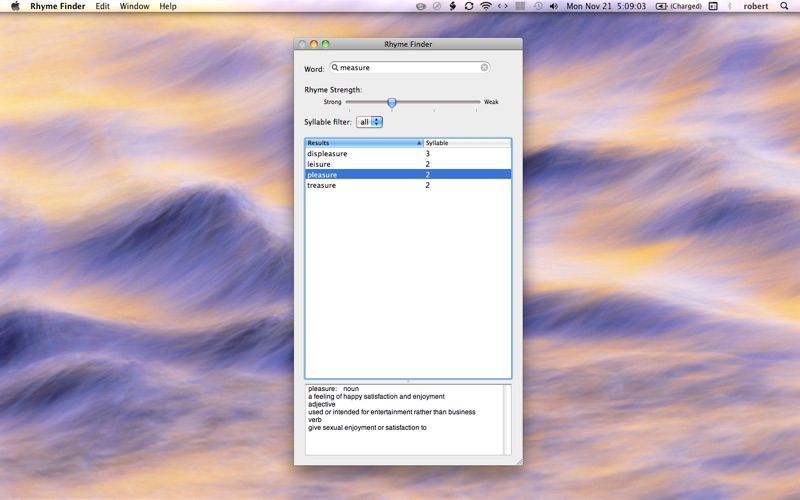Select the 'leisure' result row
Image resolution: width=800 pixels, height=500 pixels.
[x=408, y=164]
